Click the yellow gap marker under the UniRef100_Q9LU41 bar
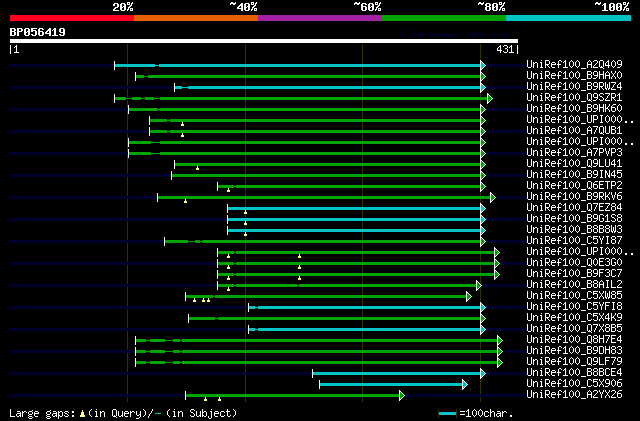The image size is (640, 421). [x=198, y=168]
